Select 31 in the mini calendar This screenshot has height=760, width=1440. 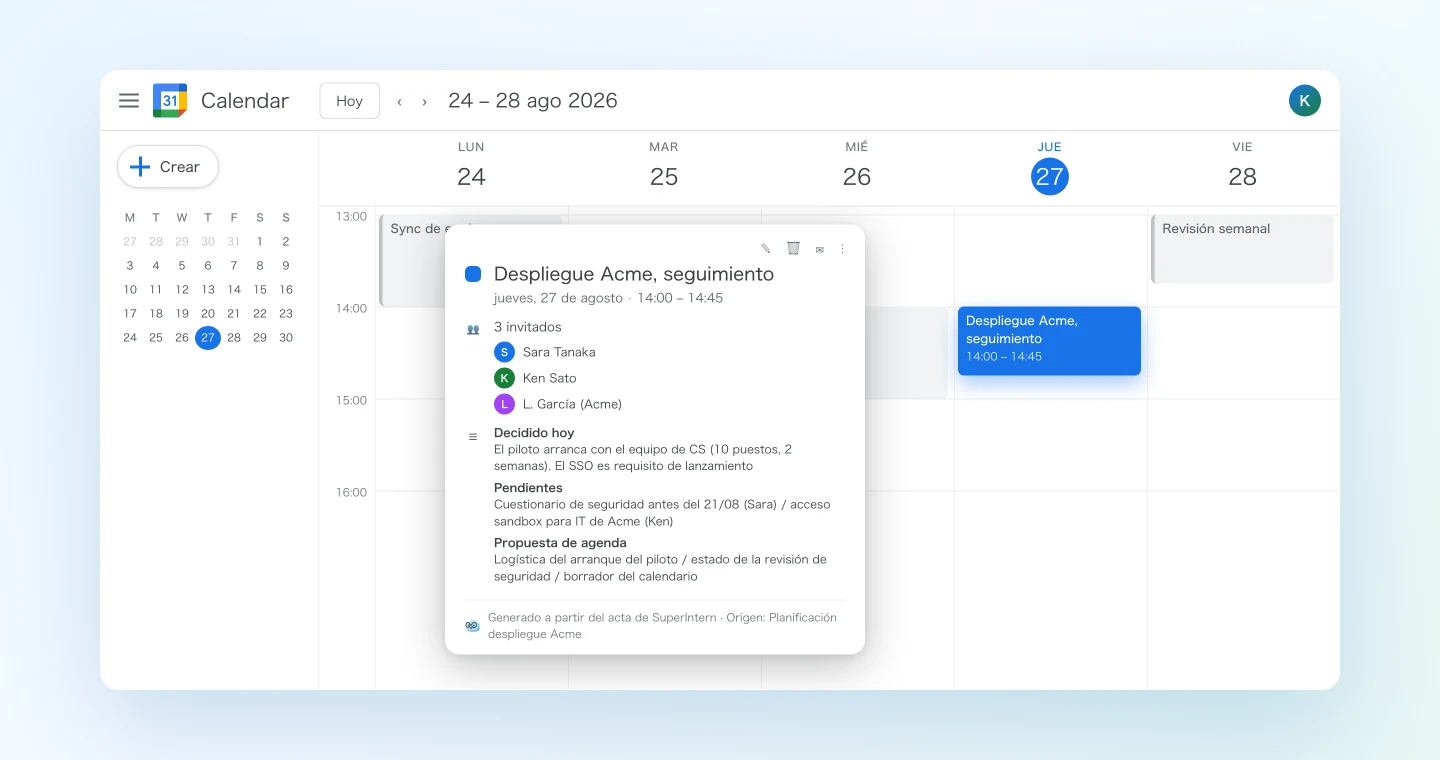(234, 242)
